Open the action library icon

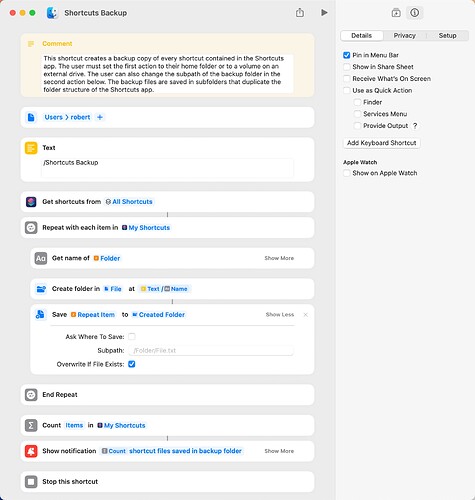point(396,13)
